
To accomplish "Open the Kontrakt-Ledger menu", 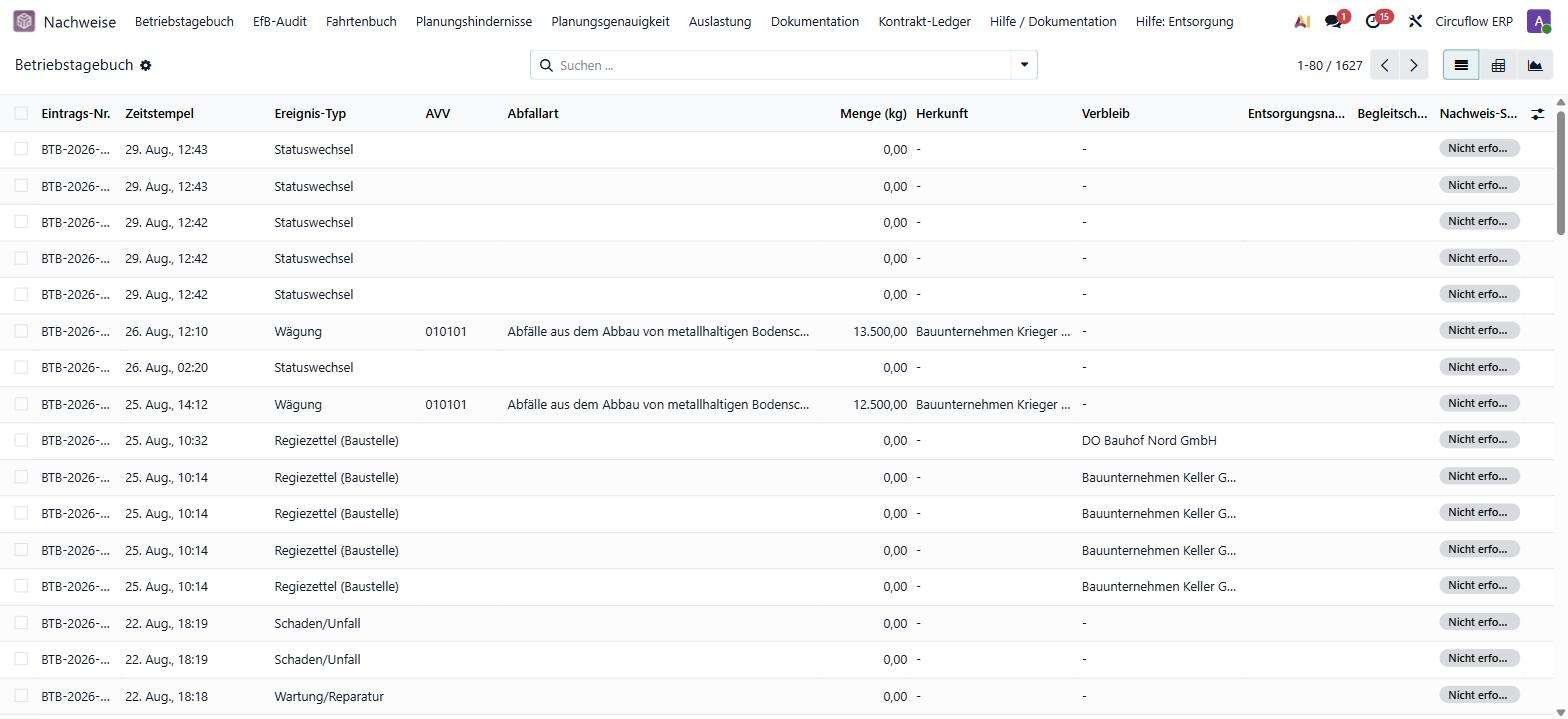I will pyautogui.click(x=925, y=21).
